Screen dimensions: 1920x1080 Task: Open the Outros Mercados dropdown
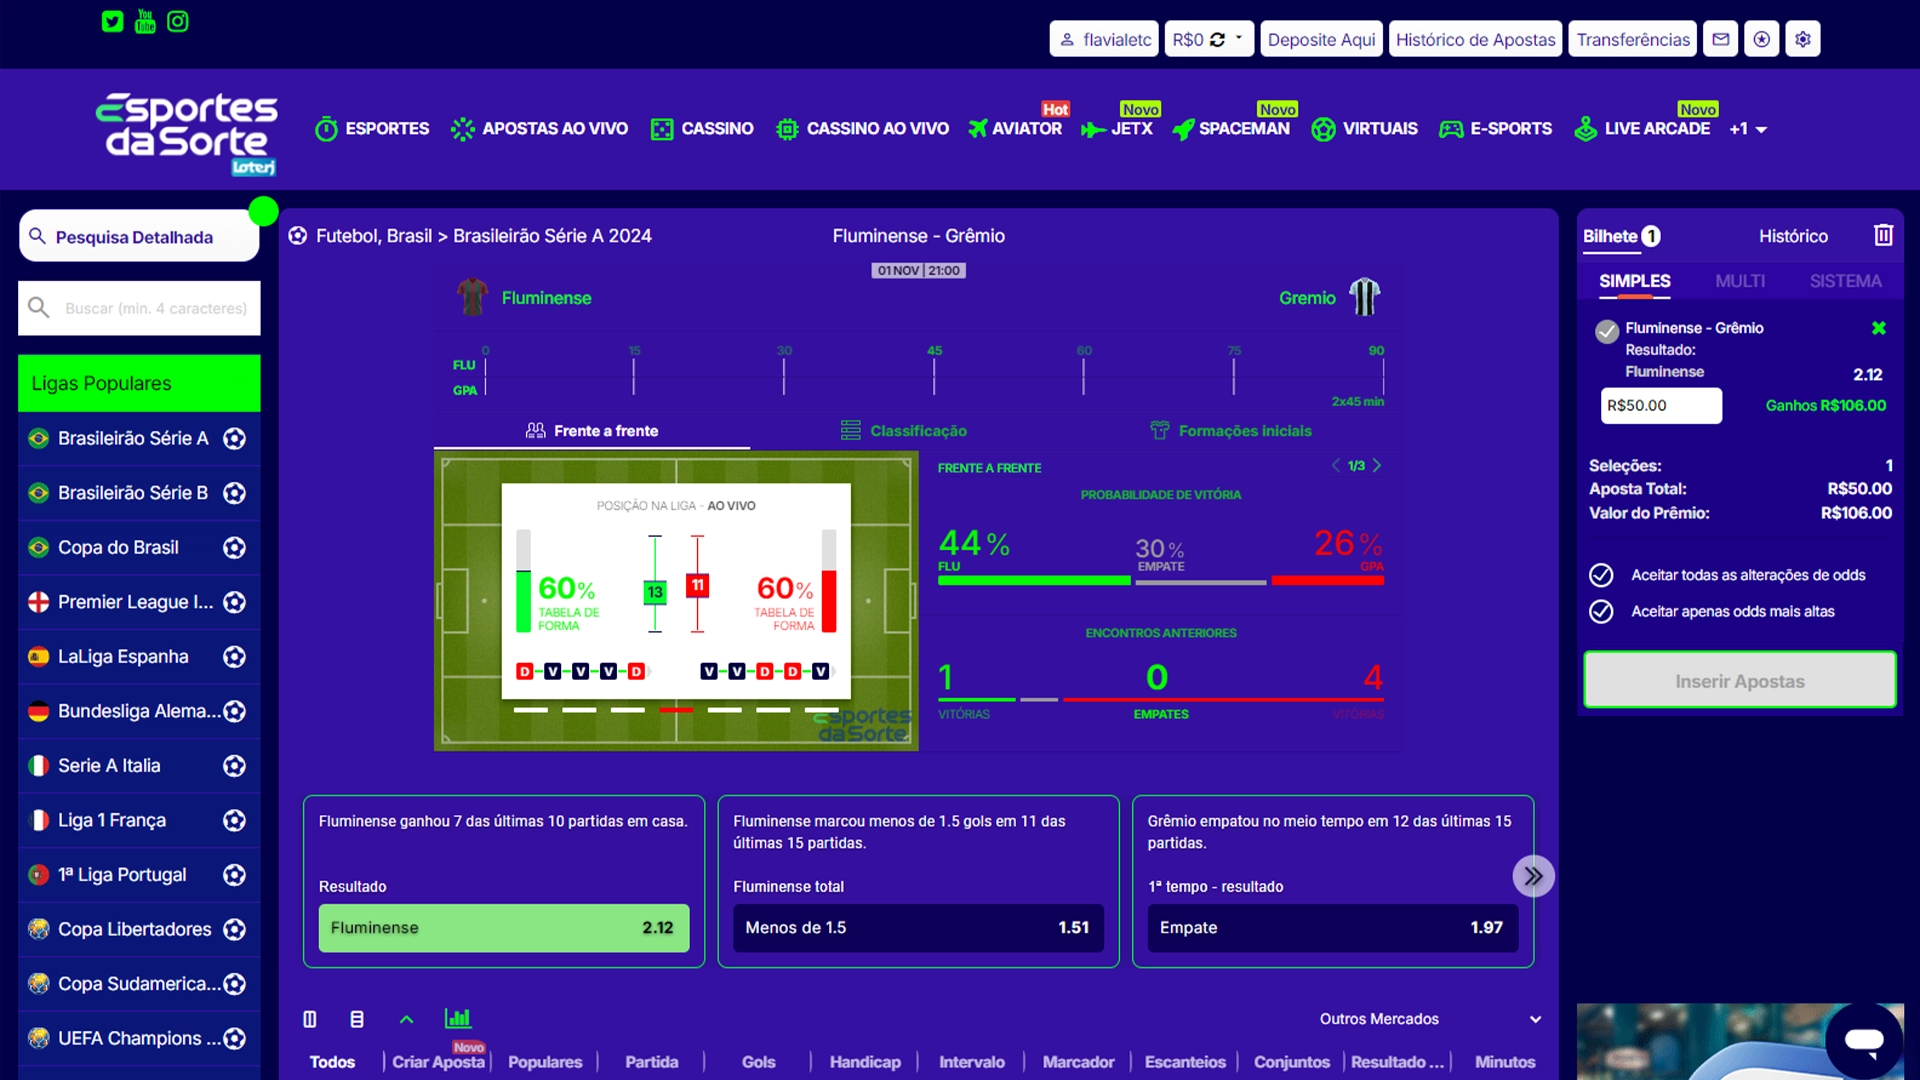pyautogui.click(x=1430, y=1019)
